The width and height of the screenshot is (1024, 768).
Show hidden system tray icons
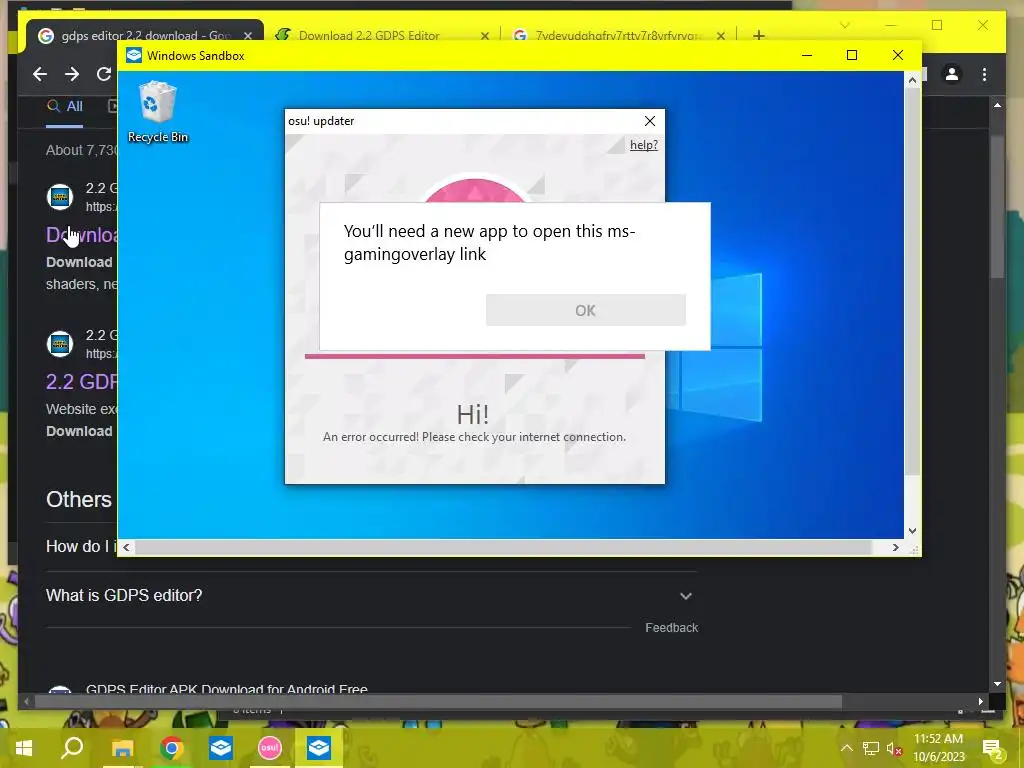click(x=846, y=748)
